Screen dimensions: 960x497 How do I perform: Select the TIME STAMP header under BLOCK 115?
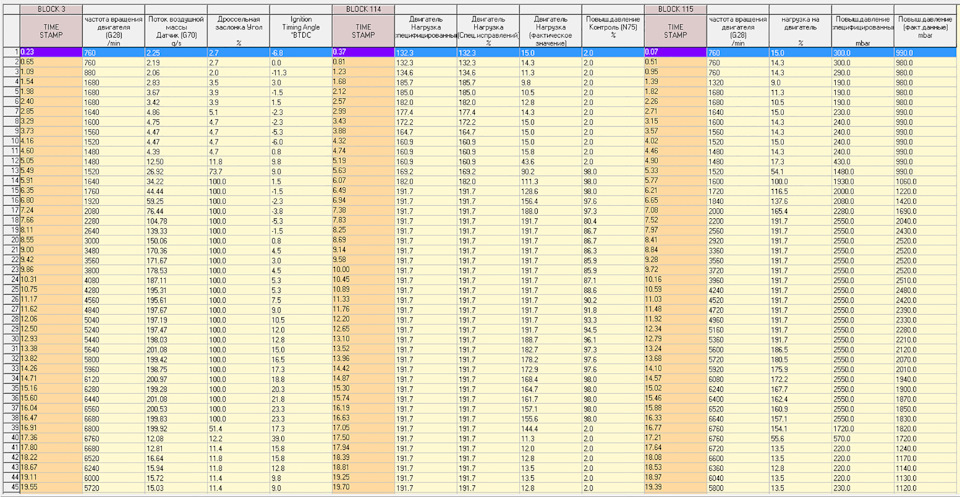click(675, 31)
